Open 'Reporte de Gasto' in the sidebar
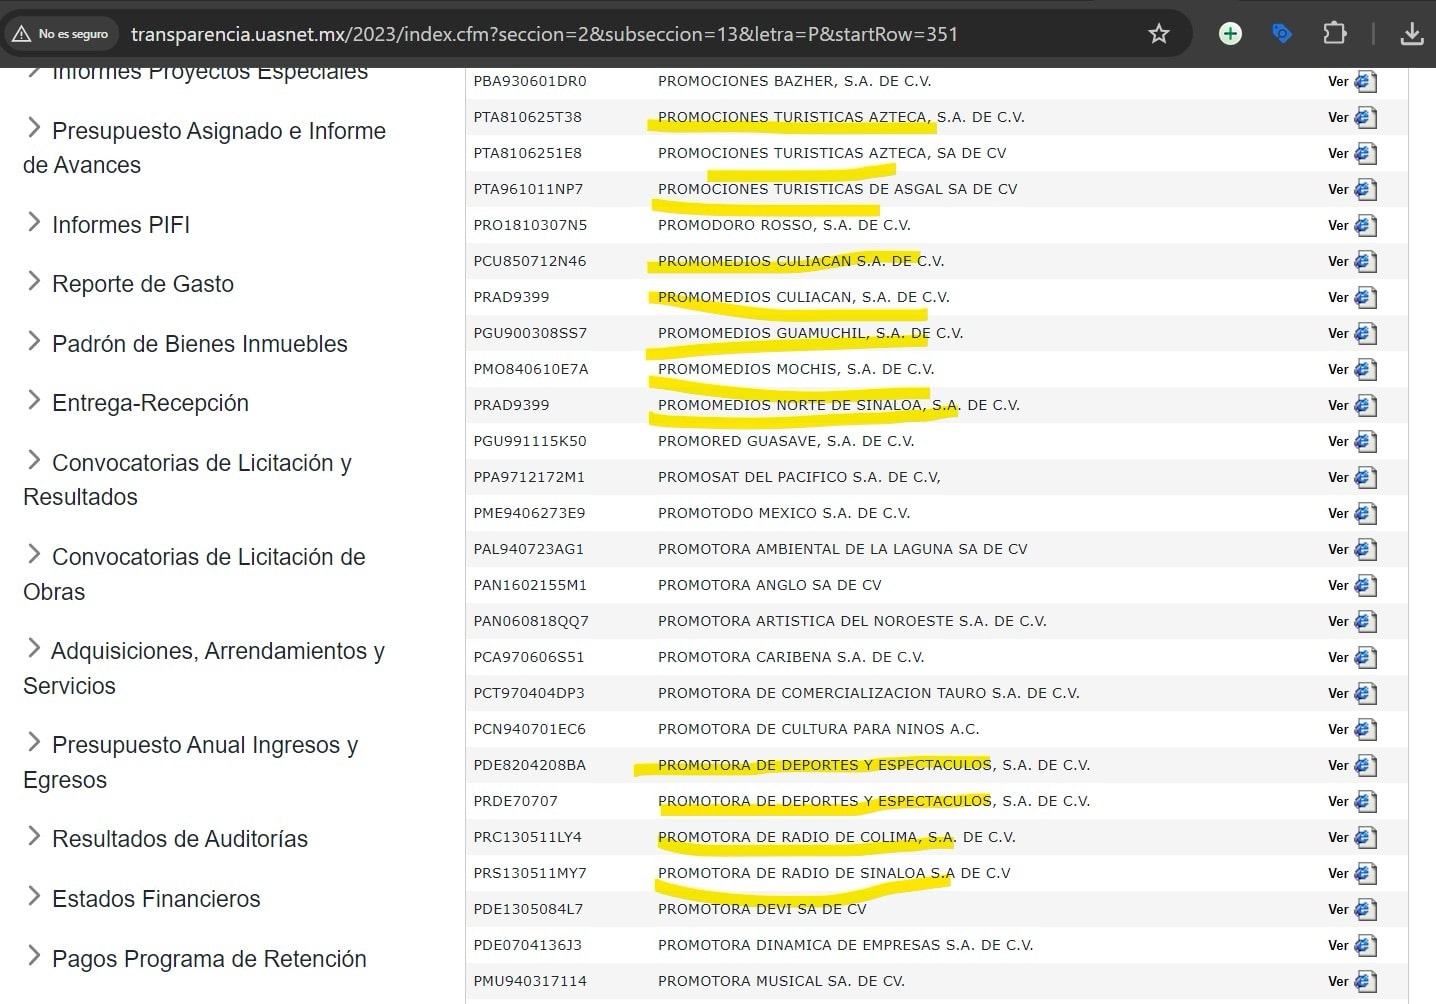Image resolution: width=1436 pixels, height=1004 pixels. [142, 284]
